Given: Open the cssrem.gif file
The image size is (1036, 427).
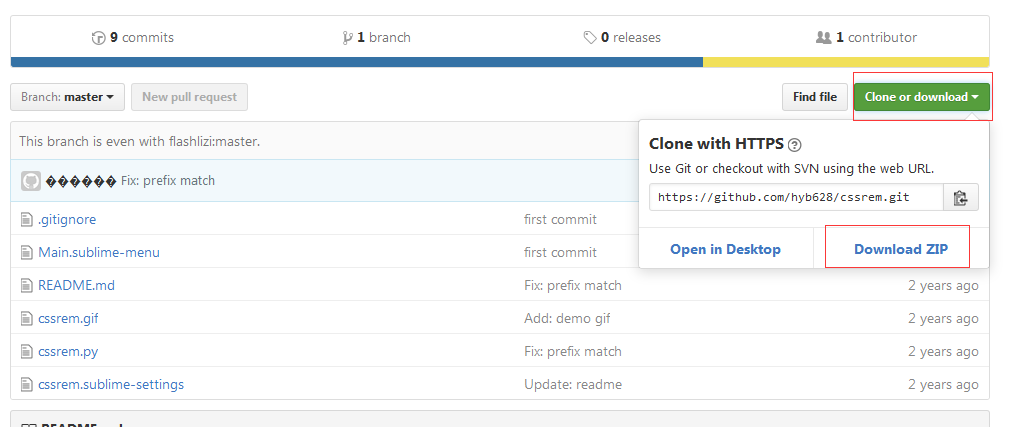Looking at the screenshot, I should click(68, 319).
